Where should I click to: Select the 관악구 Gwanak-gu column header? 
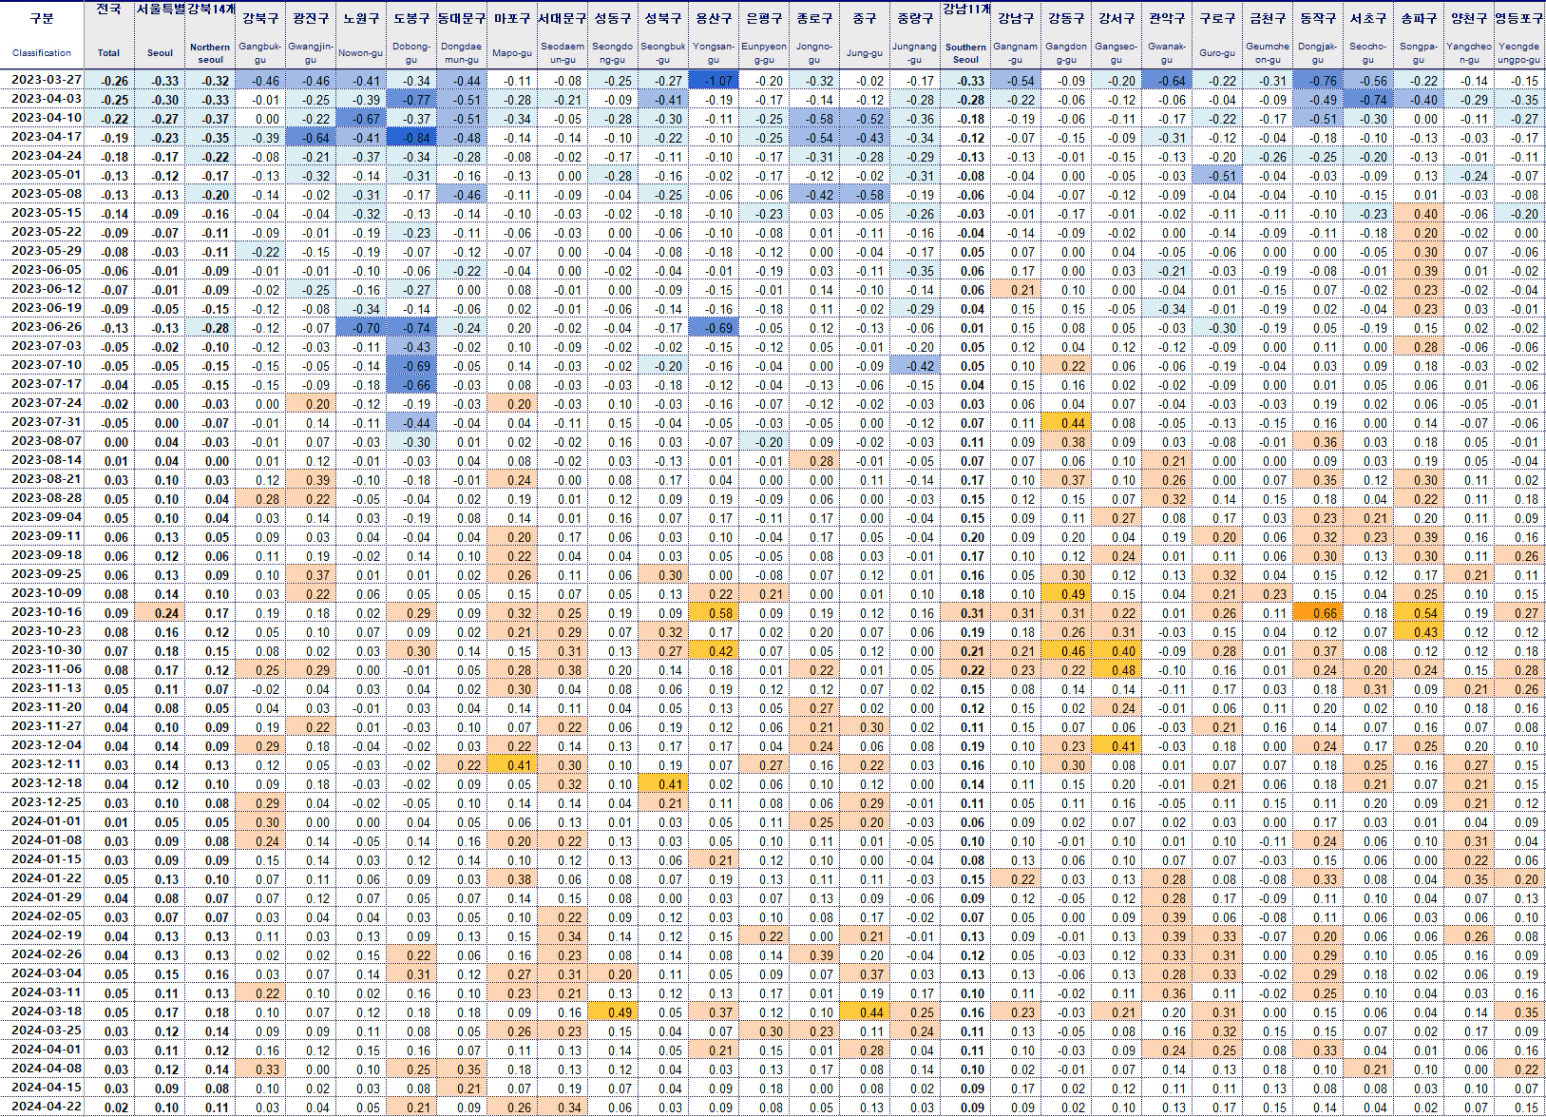coord(1166,35)
